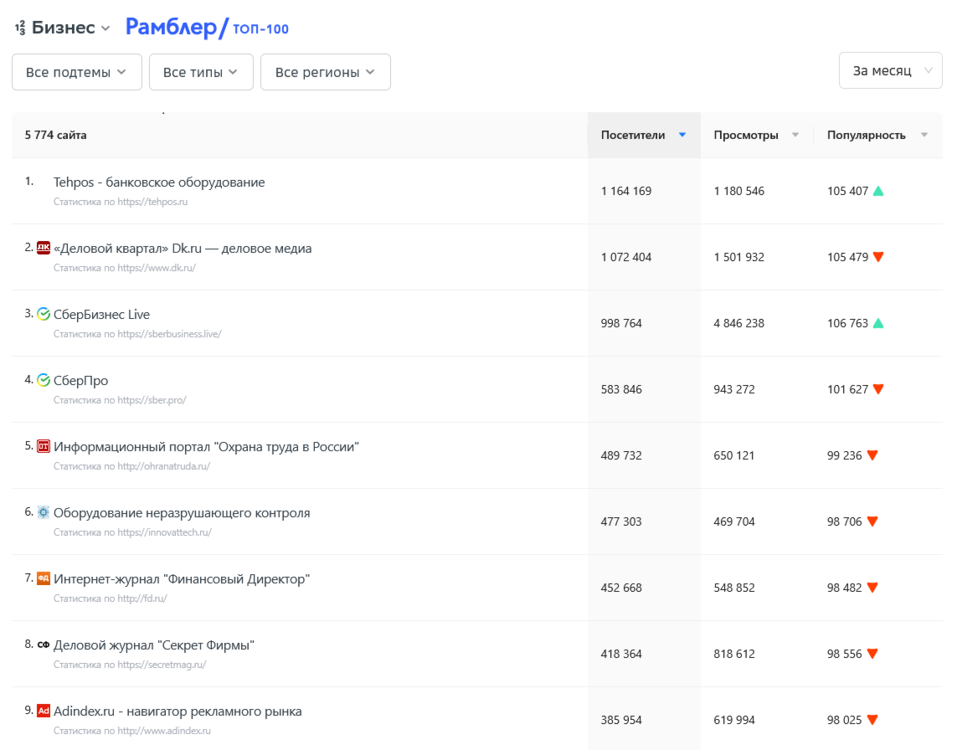Viewport: 957px width, 750px height.
Task: Open Tehpos - банковское оборудование site entry
Action: tap(159, 182)
